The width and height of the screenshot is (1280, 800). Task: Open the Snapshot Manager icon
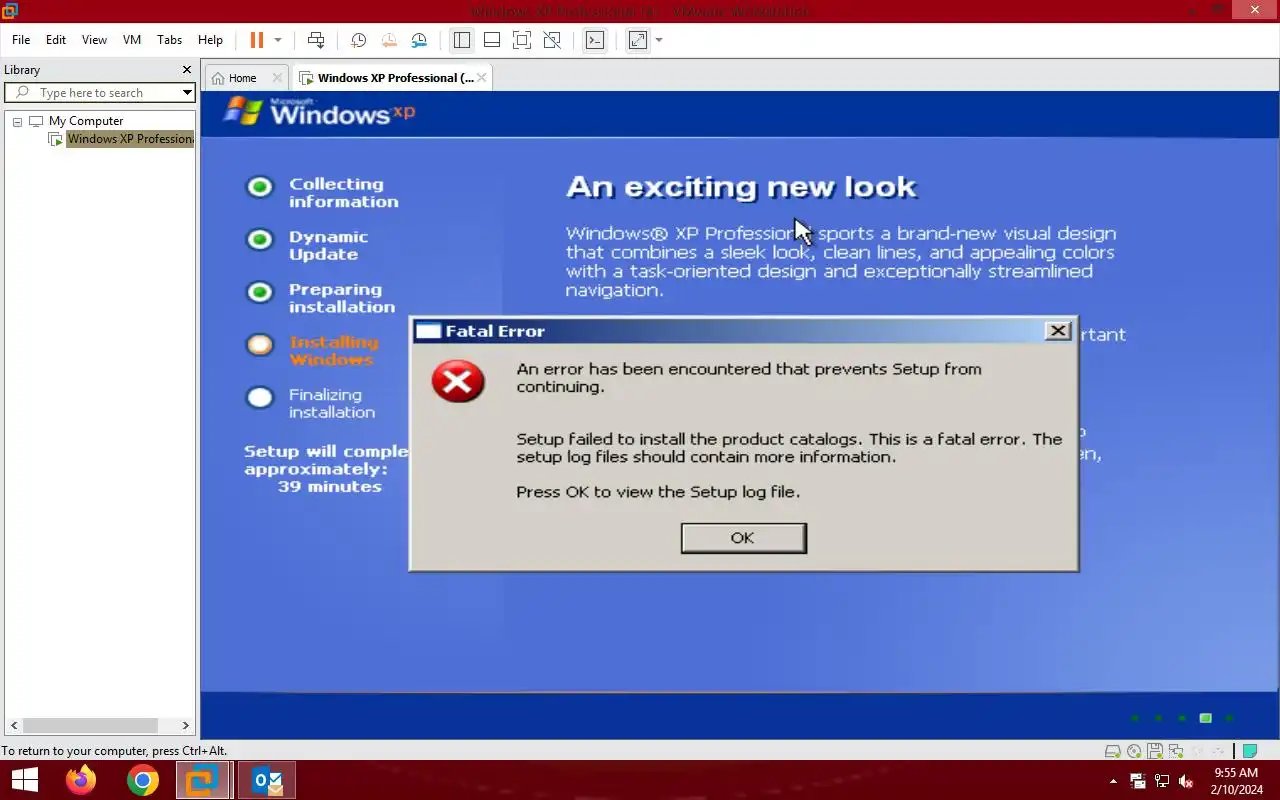(x=419, y=40)
